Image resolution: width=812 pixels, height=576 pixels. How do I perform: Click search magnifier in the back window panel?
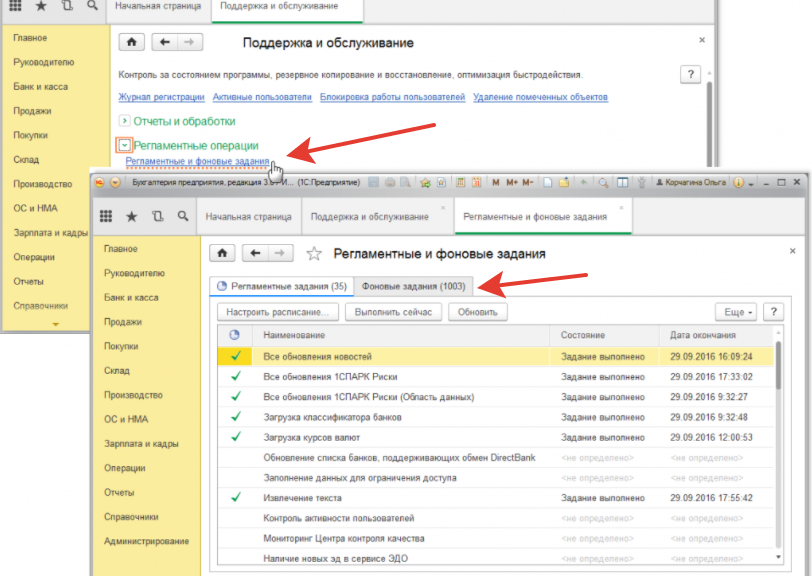coord(92,6)
